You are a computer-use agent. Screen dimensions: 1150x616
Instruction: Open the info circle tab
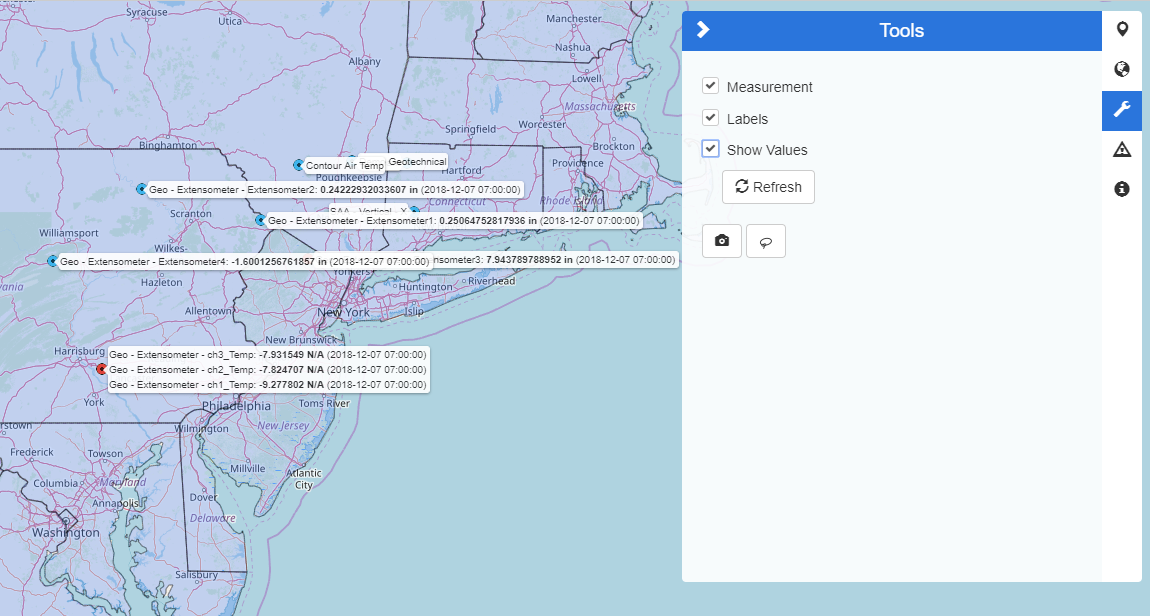pyautogui.click(x=1121, y=189)
